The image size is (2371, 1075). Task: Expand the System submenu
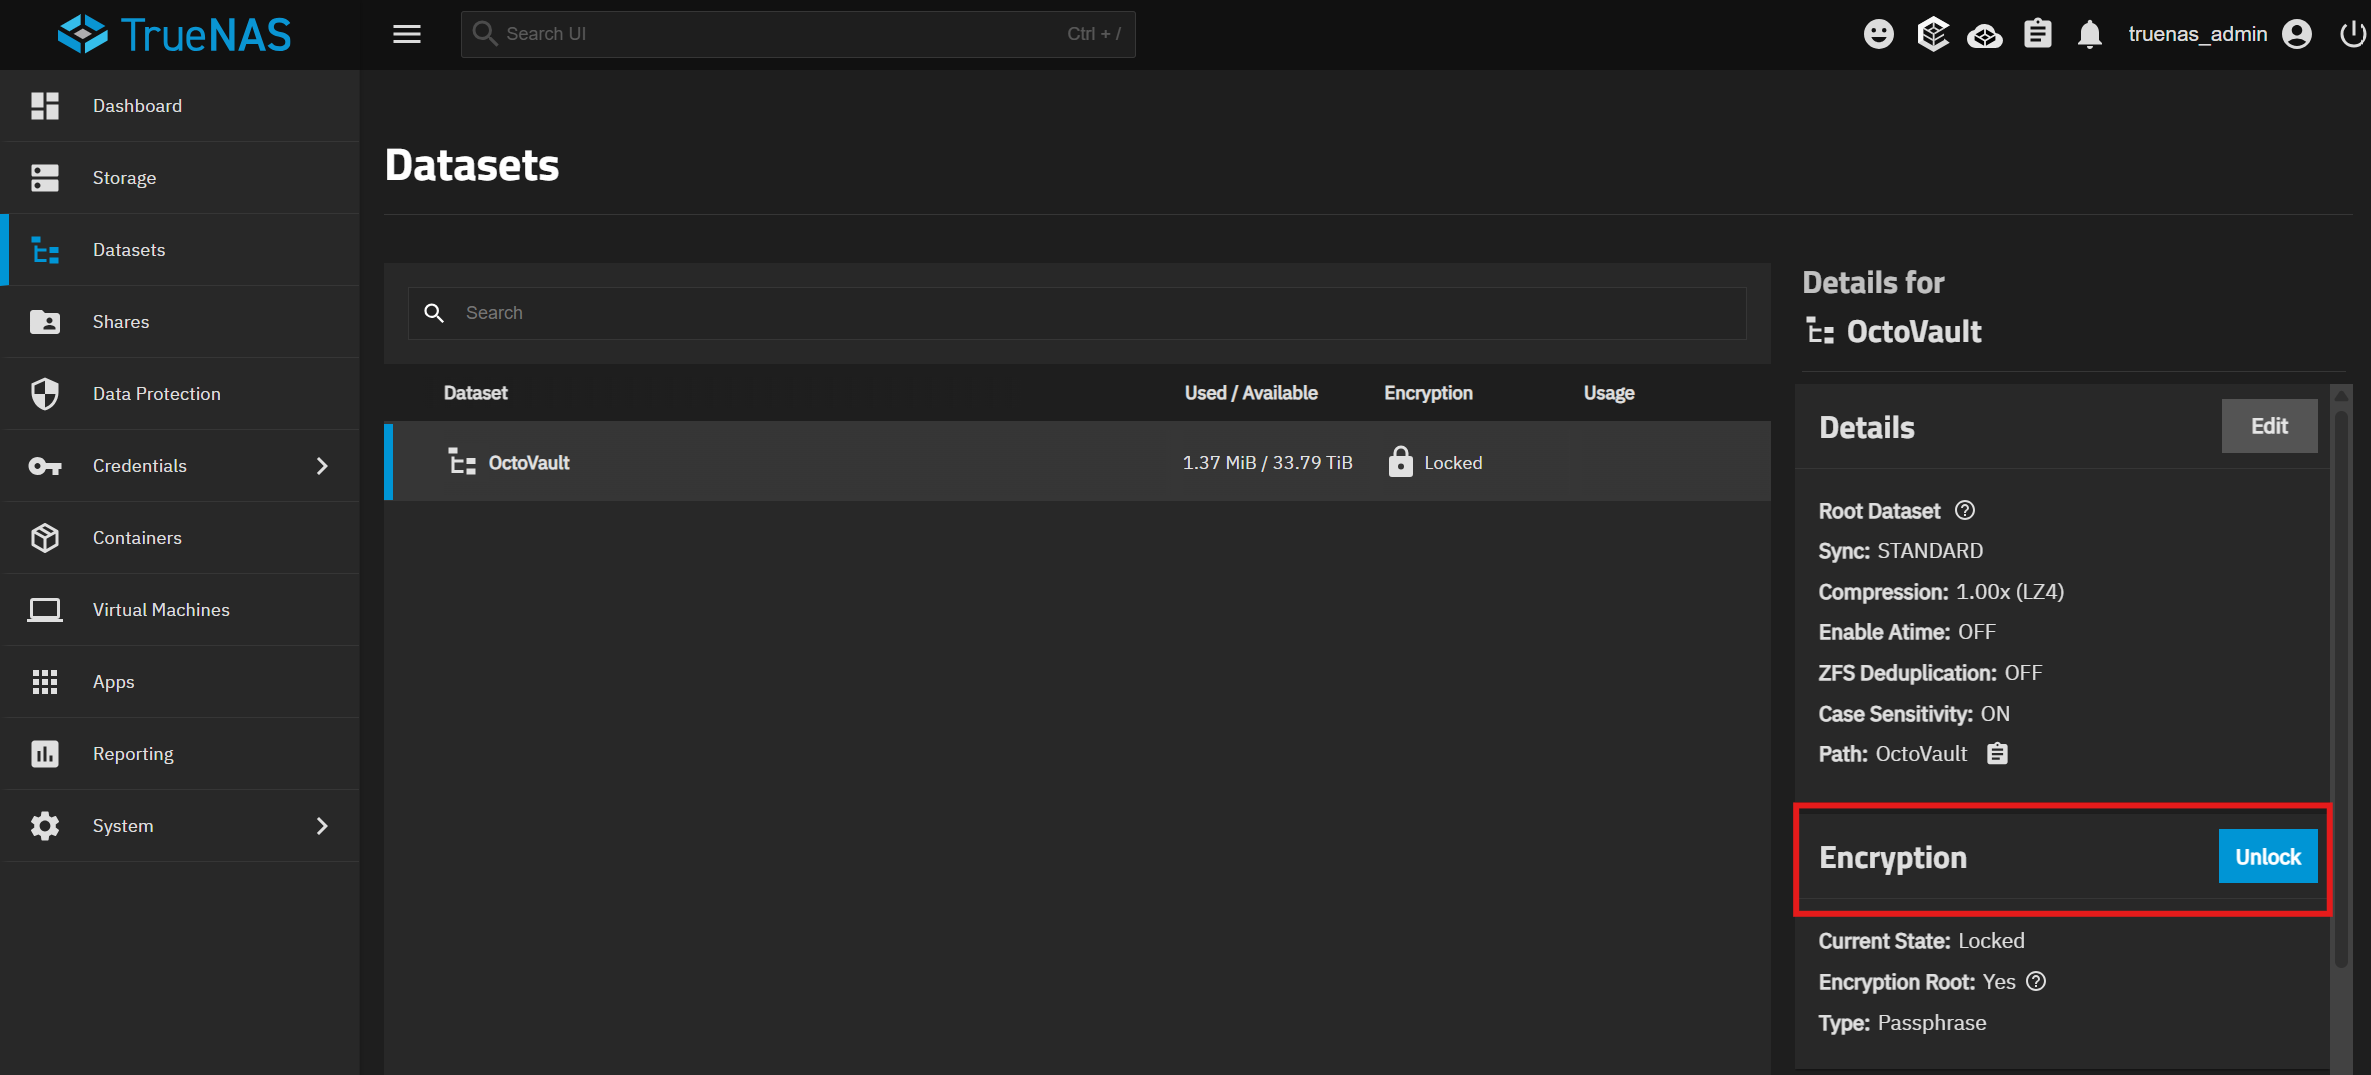click(321, 826)
